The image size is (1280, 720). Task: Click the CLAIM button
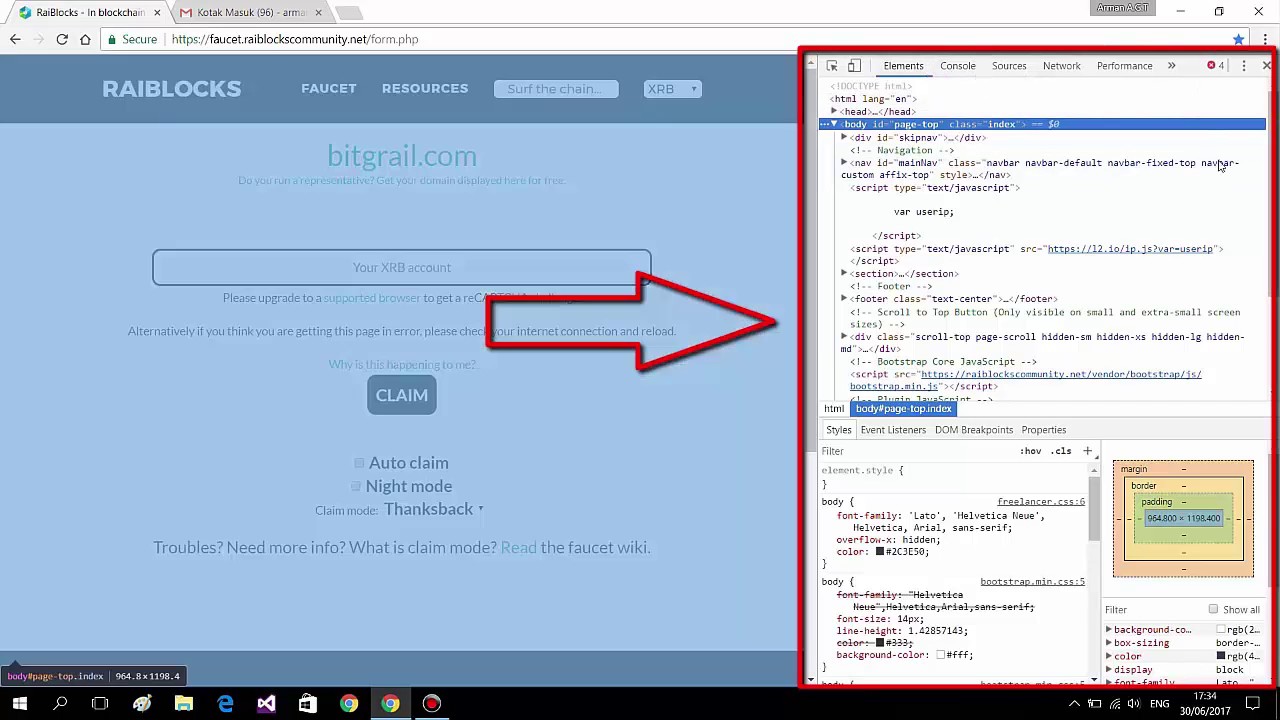tap(402, 395)
